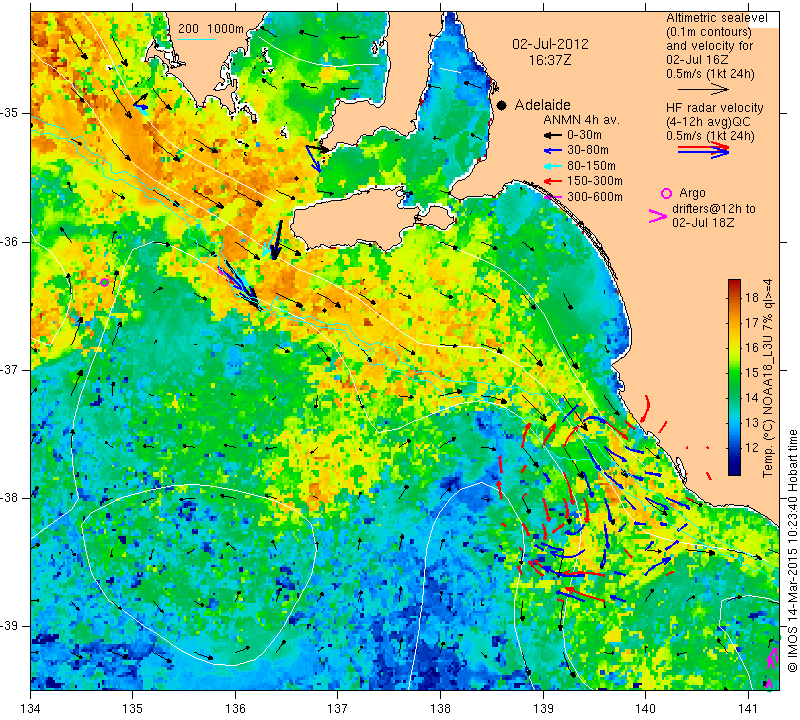The width and height of the screenshot is (800, 720).
Task: Click the '02-Jul-2012' date text
Action: point(550,44)
